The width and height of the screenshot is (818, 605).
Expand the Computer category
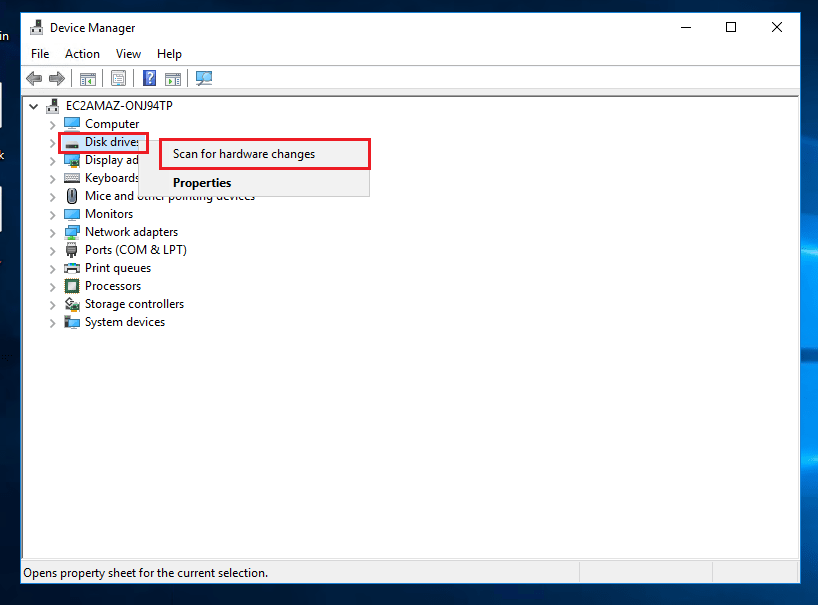pyautogui.click(x=52, y=125)
